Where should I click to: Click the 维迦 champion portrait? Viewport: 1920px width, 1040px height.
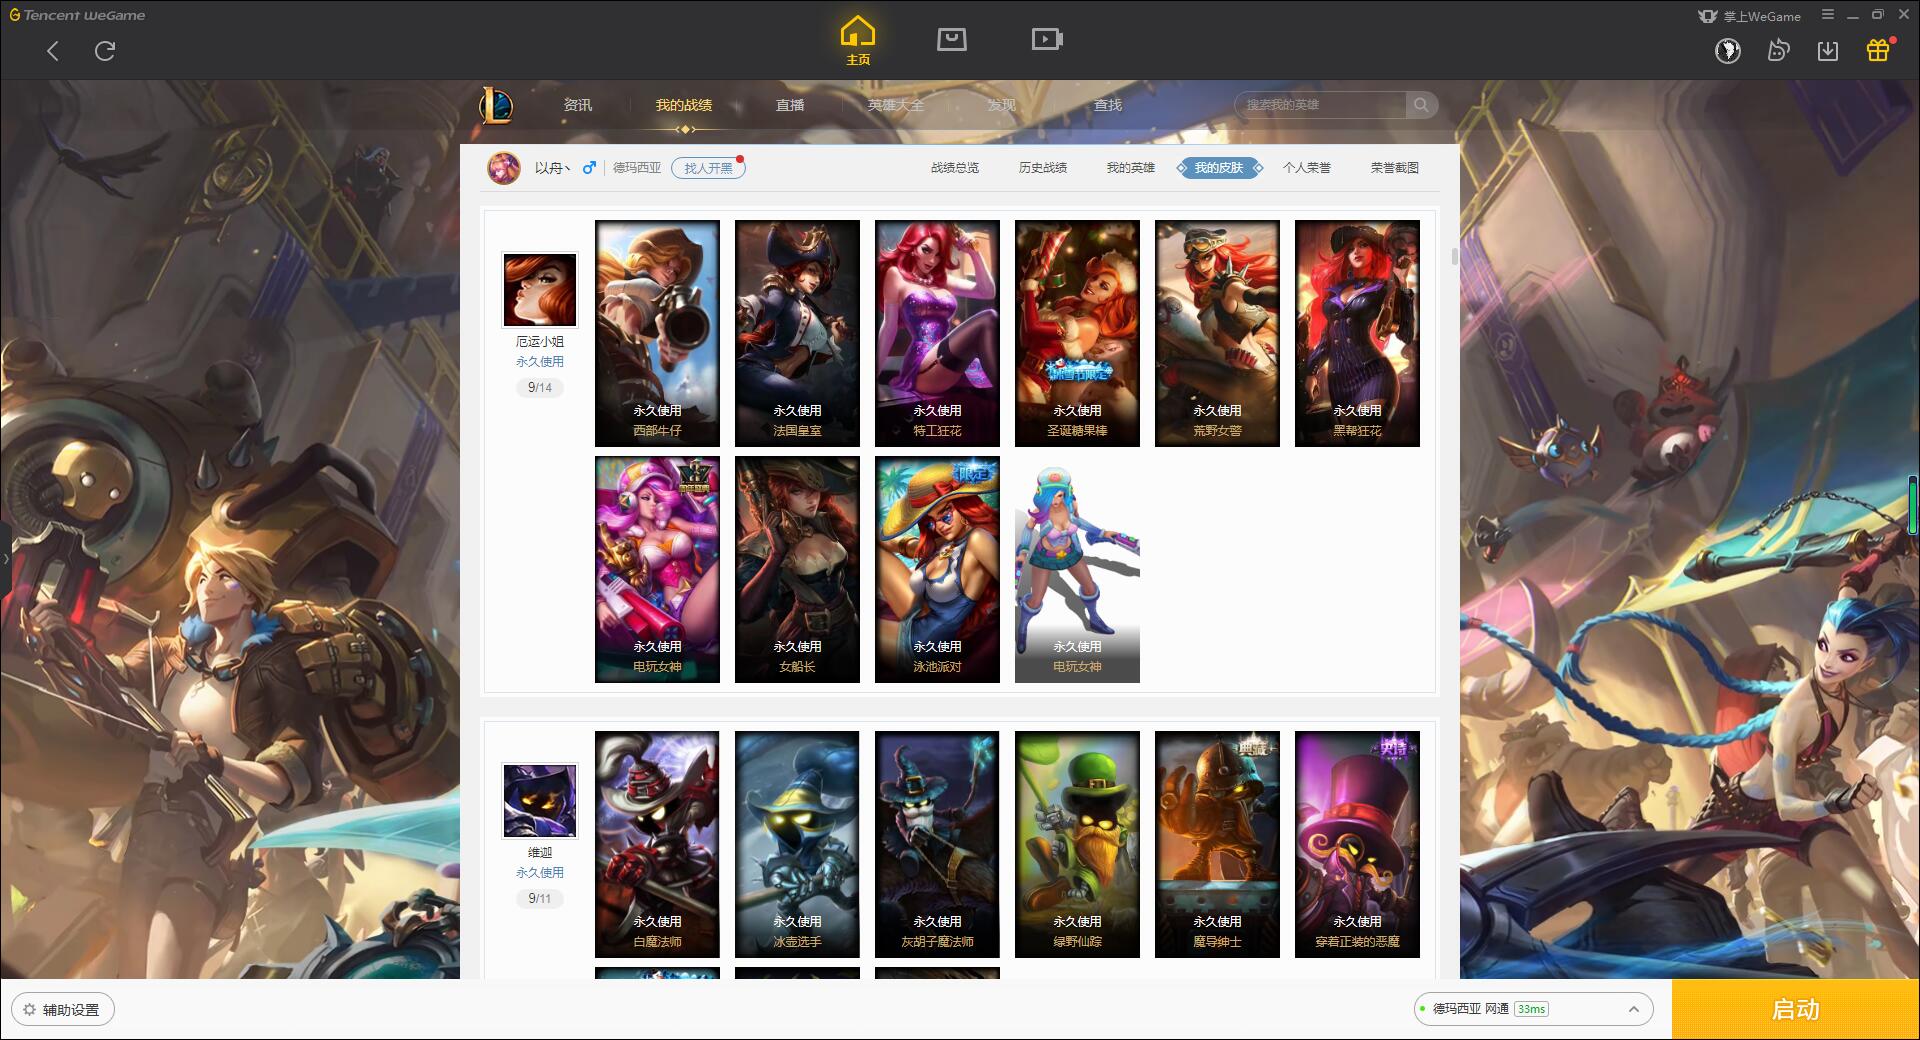pyautogui.click(x=540, y=801)
